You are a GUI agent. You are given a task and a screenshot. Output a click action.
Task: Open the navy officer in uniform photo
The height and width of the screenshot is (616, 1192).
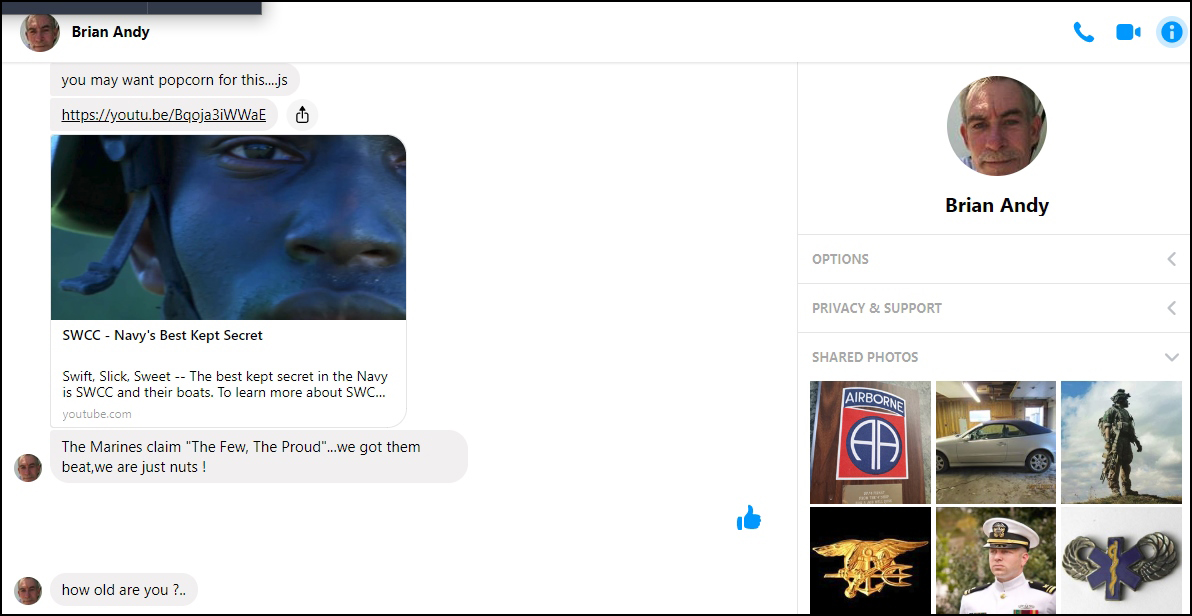tap(995, 560)
